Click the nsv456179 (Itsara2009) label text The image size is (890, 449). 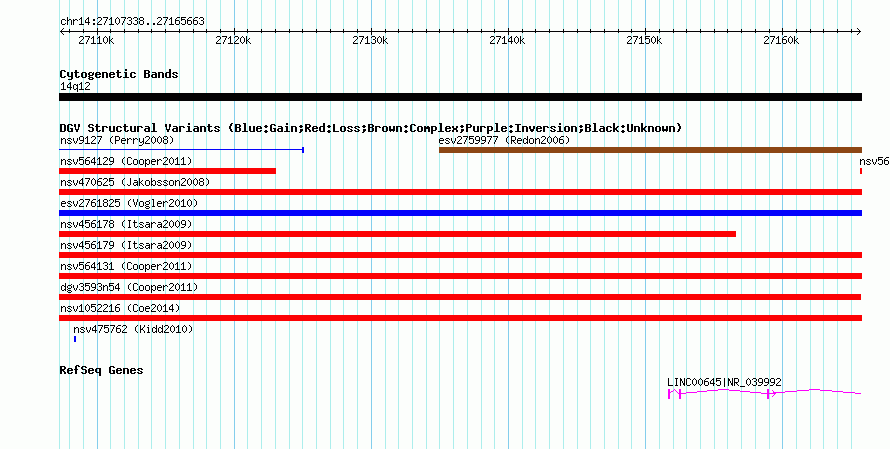coord(126,245)
